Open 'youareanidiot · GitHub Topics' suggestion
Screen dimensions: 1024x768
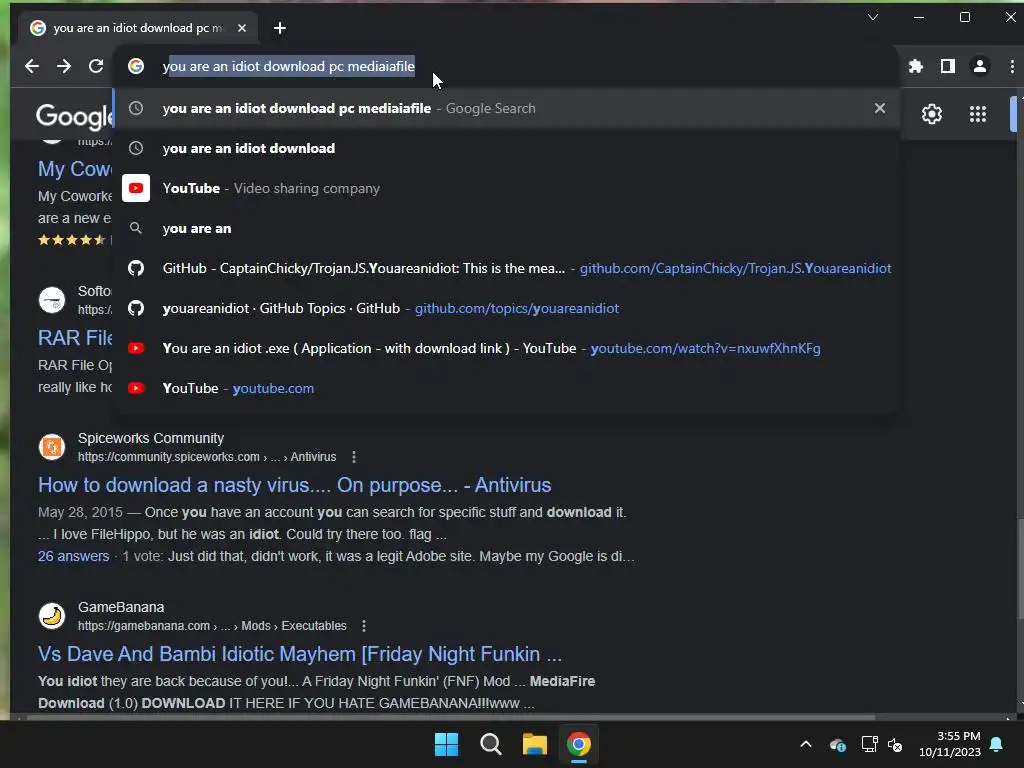click(x=507, y=308)
